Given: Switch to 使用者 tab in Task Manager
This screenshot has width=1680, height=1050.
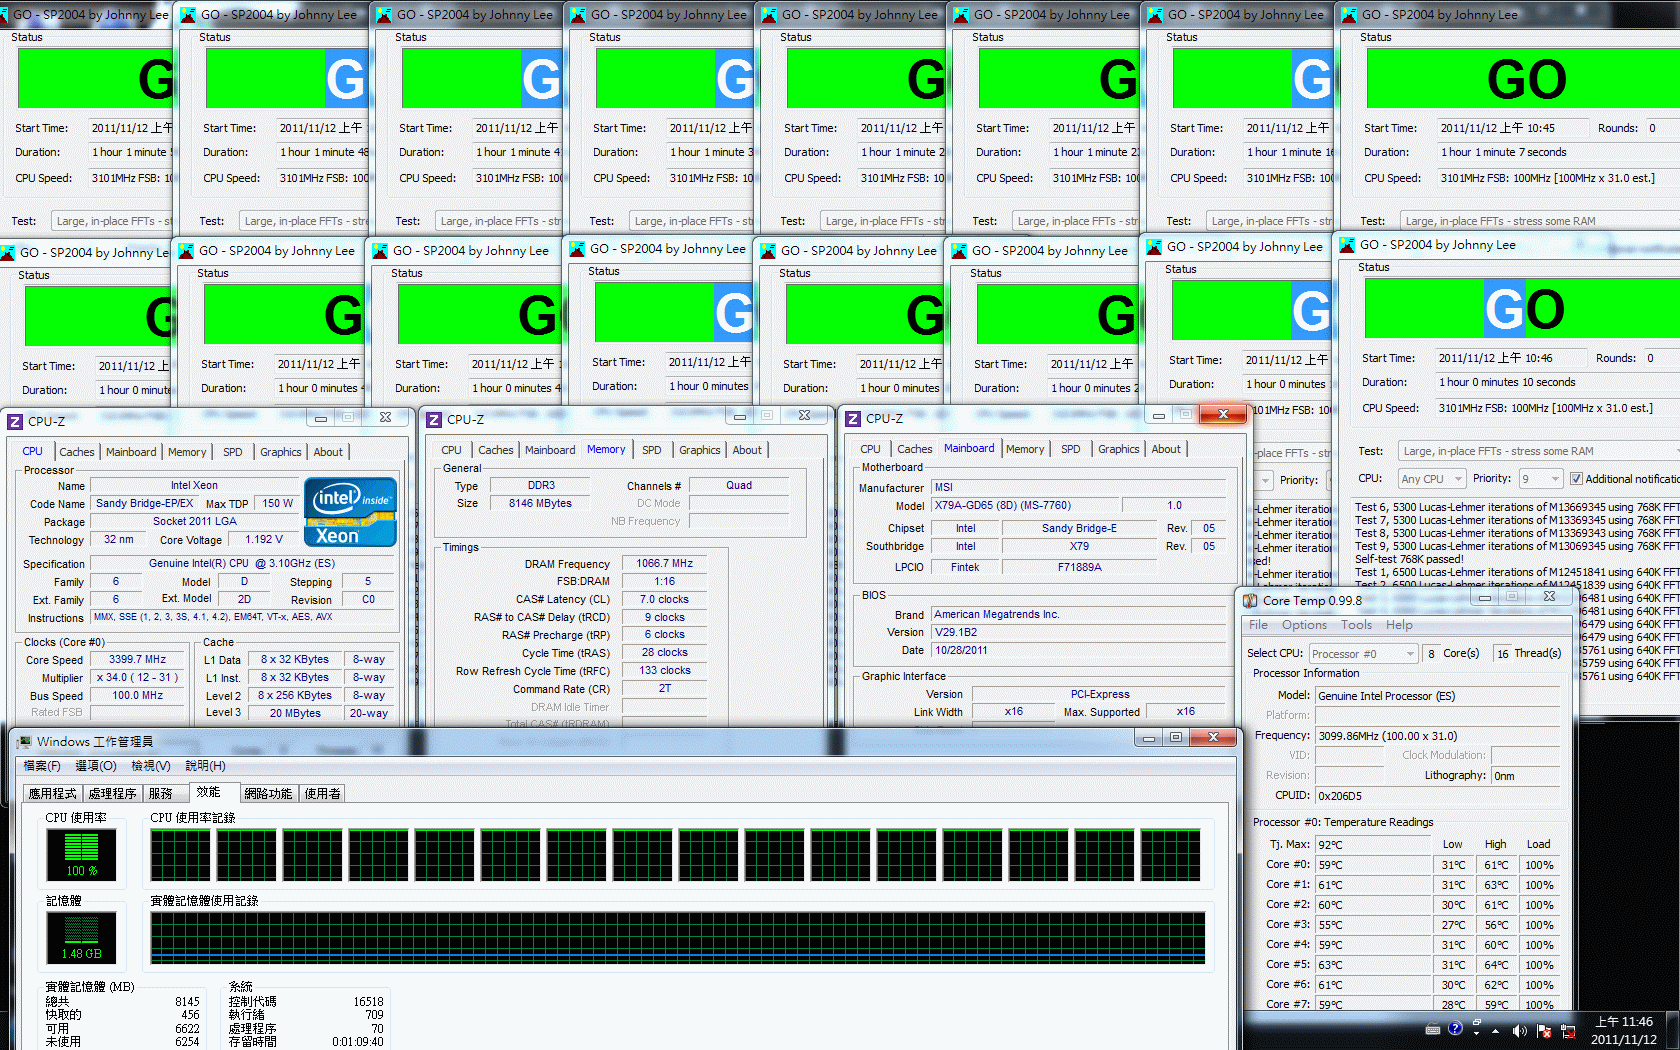Looking at the screenshot, I should [x=322, y=793].
